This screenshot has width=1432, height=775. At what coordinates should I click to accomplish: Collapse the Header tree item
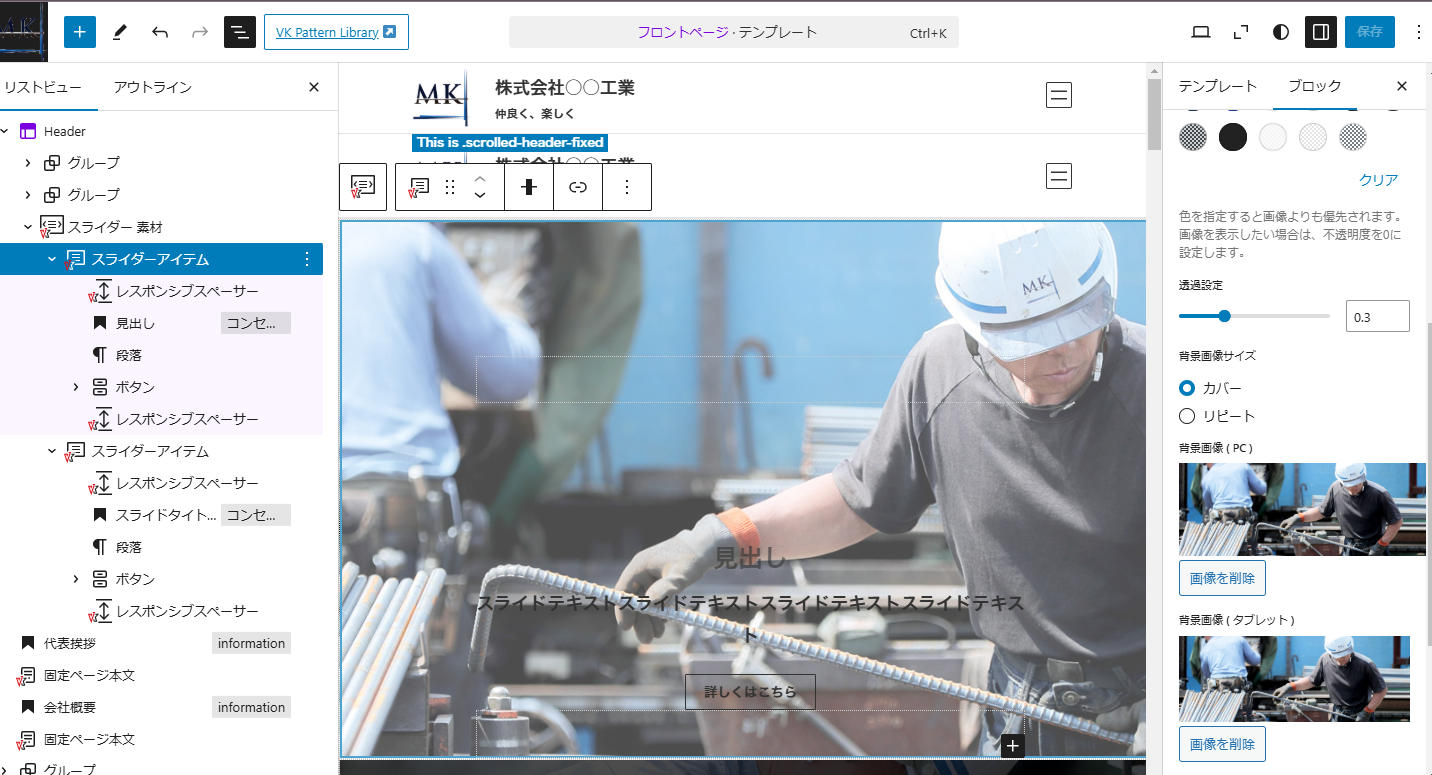[x=5, y=131]
